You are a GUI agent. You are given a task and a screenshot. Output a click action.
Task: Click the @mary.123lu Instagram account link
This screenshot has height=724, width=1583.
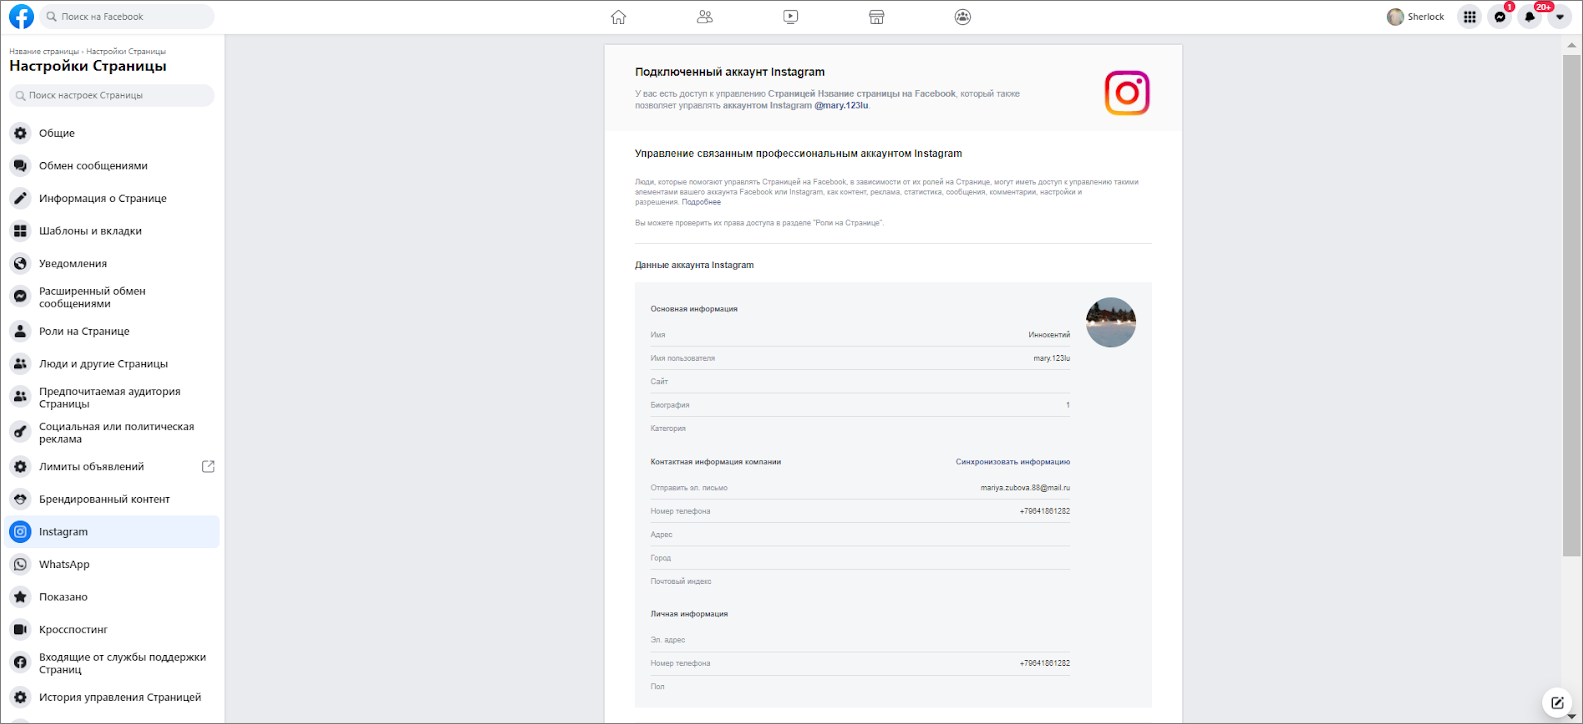tap(841, 105)
